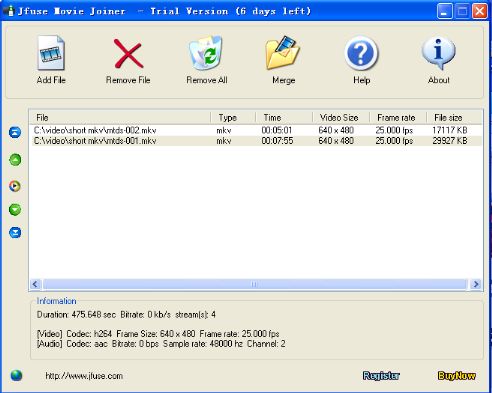Image resolution: width=492 pixels, height=393 pixels.
Task: Move selected file down one position
Action: (15, 210)
